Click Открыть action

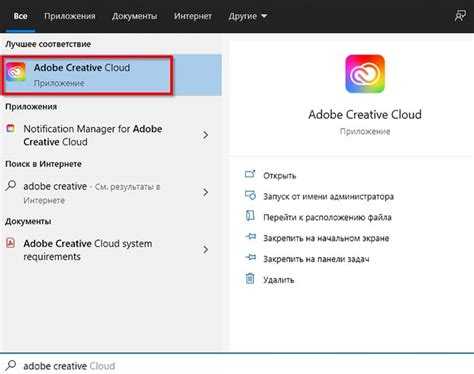coord(279,176)
